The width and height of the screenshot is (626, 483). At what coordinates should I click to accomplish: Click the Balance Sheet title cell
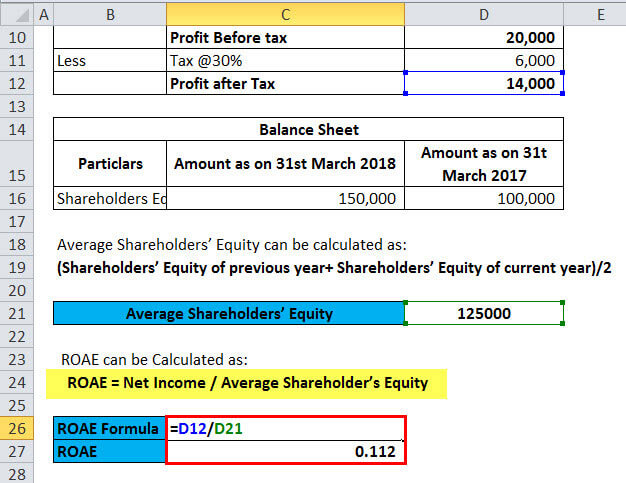(308, 129)
